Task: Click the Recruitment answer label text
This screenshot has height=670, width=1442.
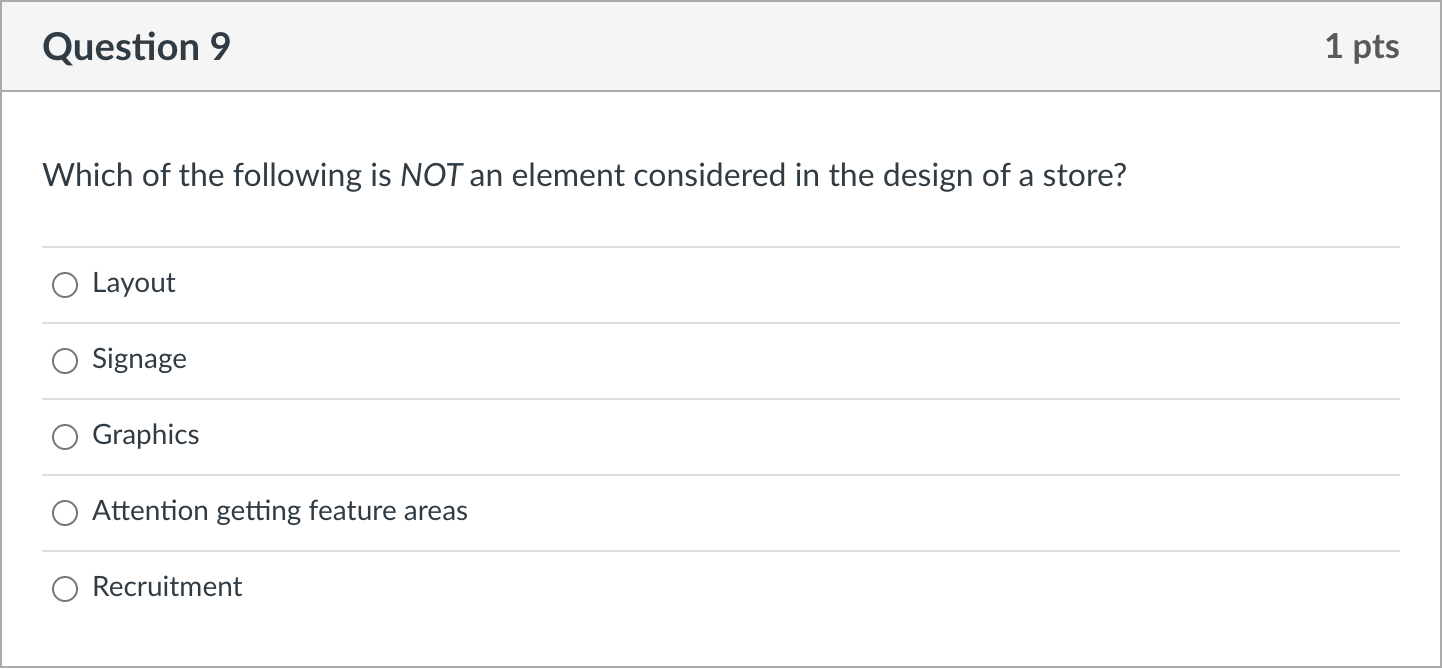Action: 167,588
